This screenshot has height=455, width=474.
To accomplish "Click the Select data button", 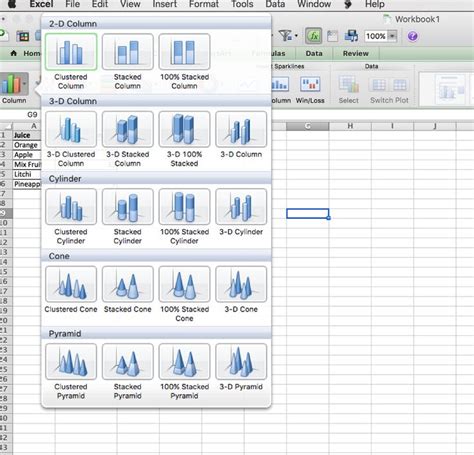I will pos(349,89).
